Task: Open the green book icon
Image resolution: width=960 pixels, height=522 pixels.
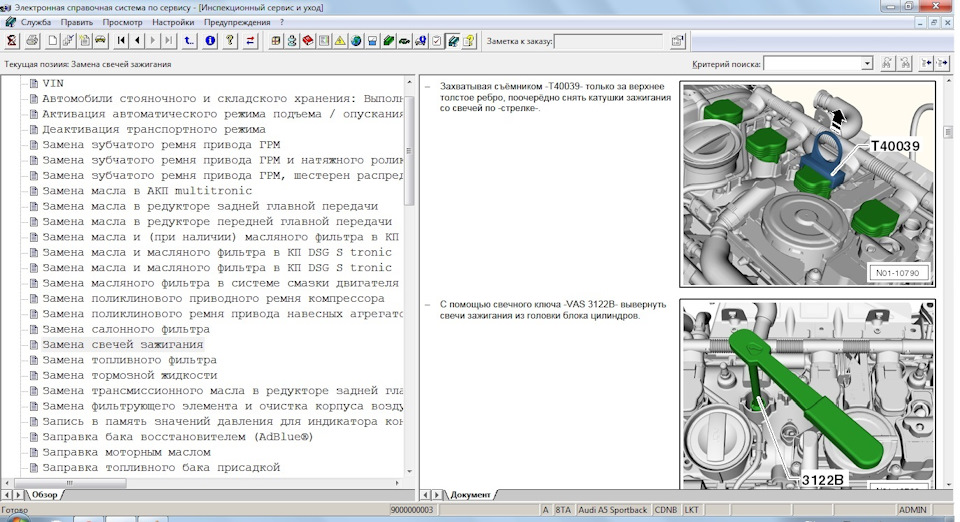Action: 388,41
